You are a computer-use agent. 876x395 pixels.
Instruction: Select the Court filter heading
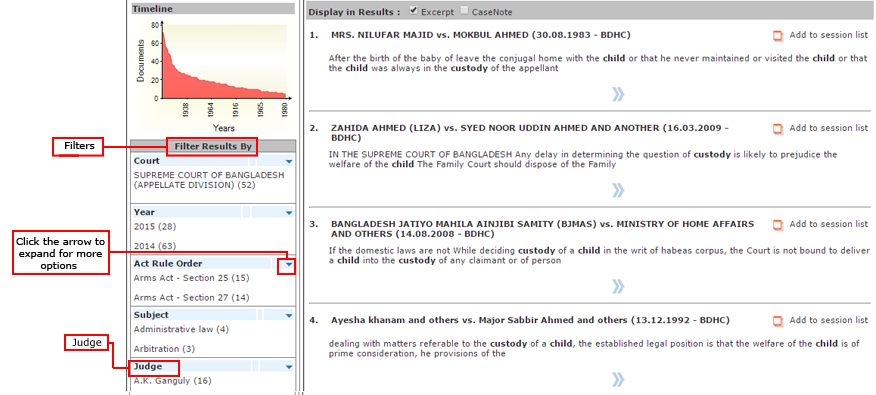coord(146,161)
